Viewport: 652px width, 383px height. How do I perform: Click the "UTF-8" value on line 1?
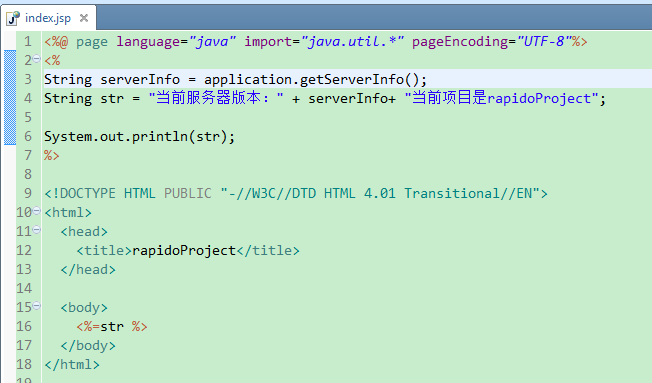click(x=544, y=42)
